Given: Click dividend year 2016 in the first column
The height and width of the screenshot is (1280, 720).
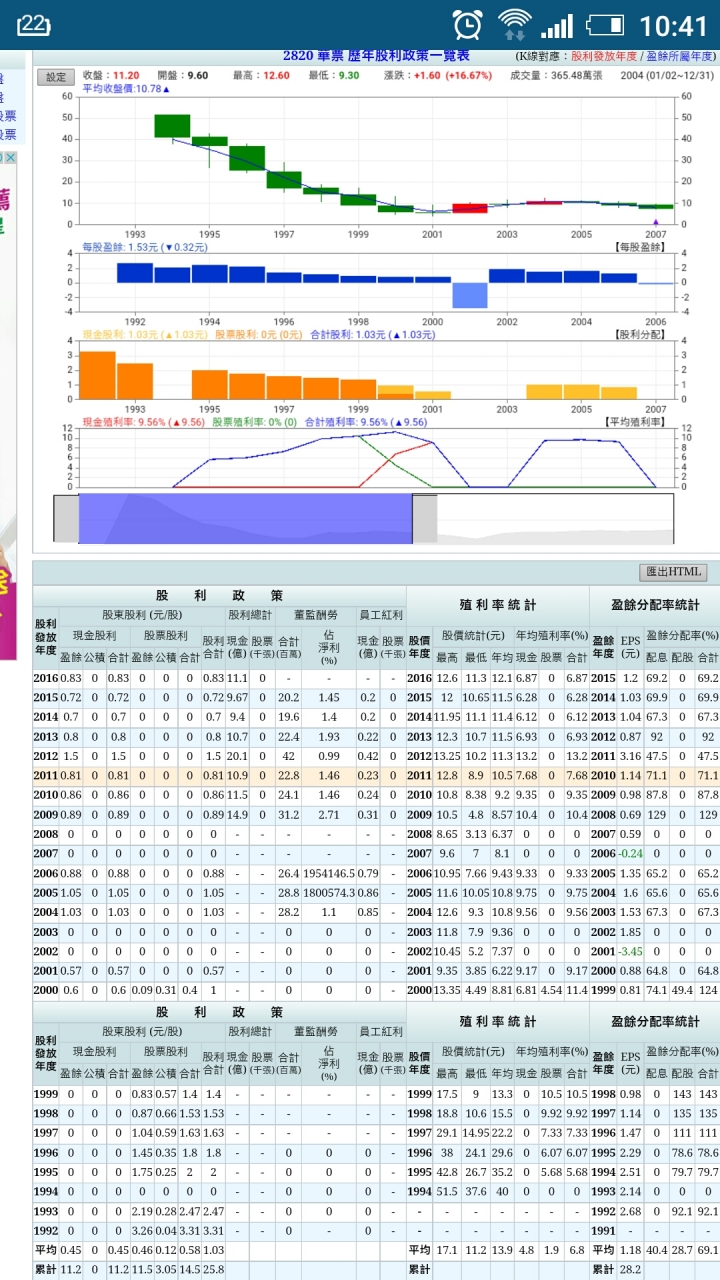Looking at the screenshot, I should coord(45,678).
